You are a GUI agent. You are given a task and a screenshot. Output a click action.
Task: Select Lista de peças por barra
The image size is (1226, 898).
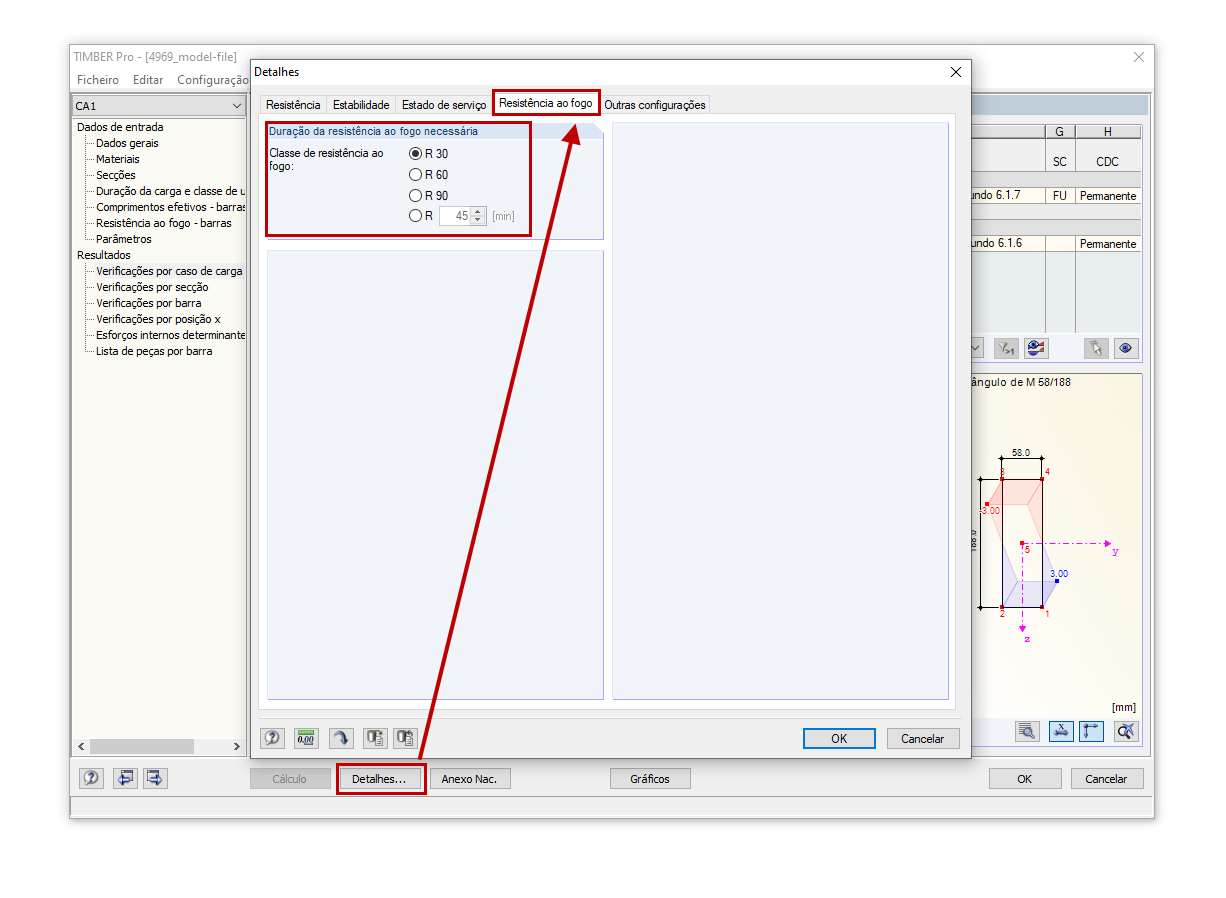pyautogui.click(x=154, y=351)
